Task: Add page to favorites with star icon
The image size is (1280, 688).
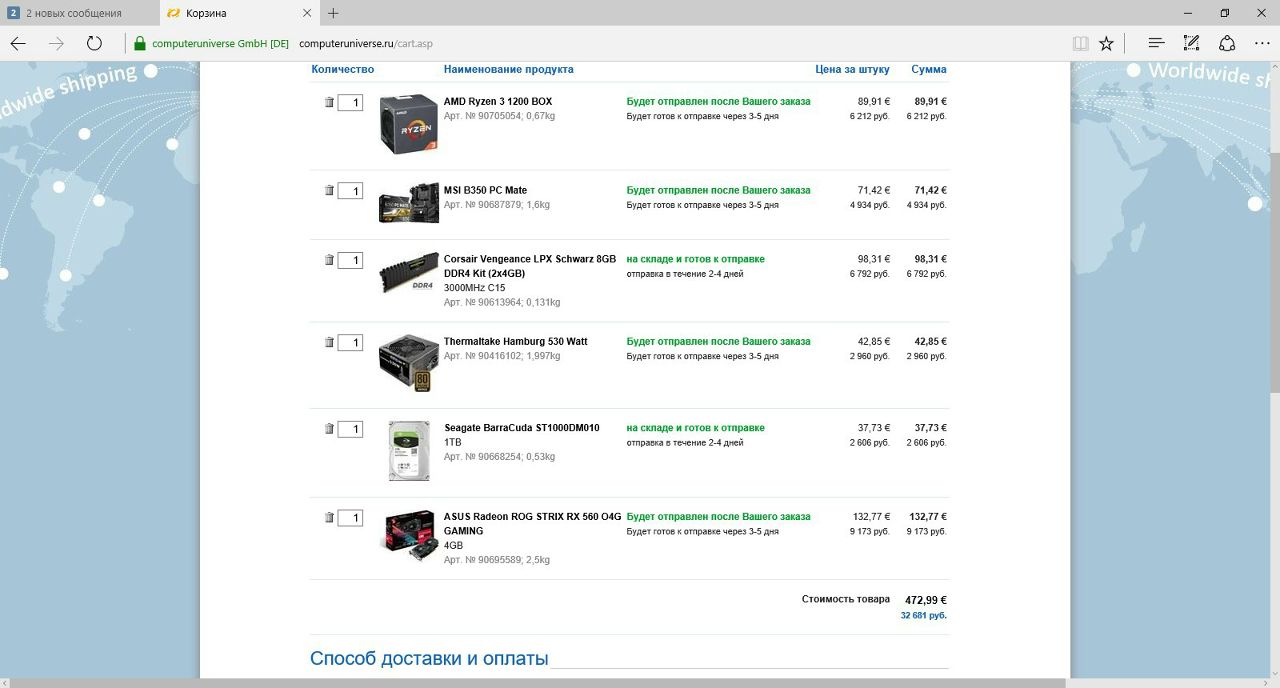Action: (x=1106, y=43)
